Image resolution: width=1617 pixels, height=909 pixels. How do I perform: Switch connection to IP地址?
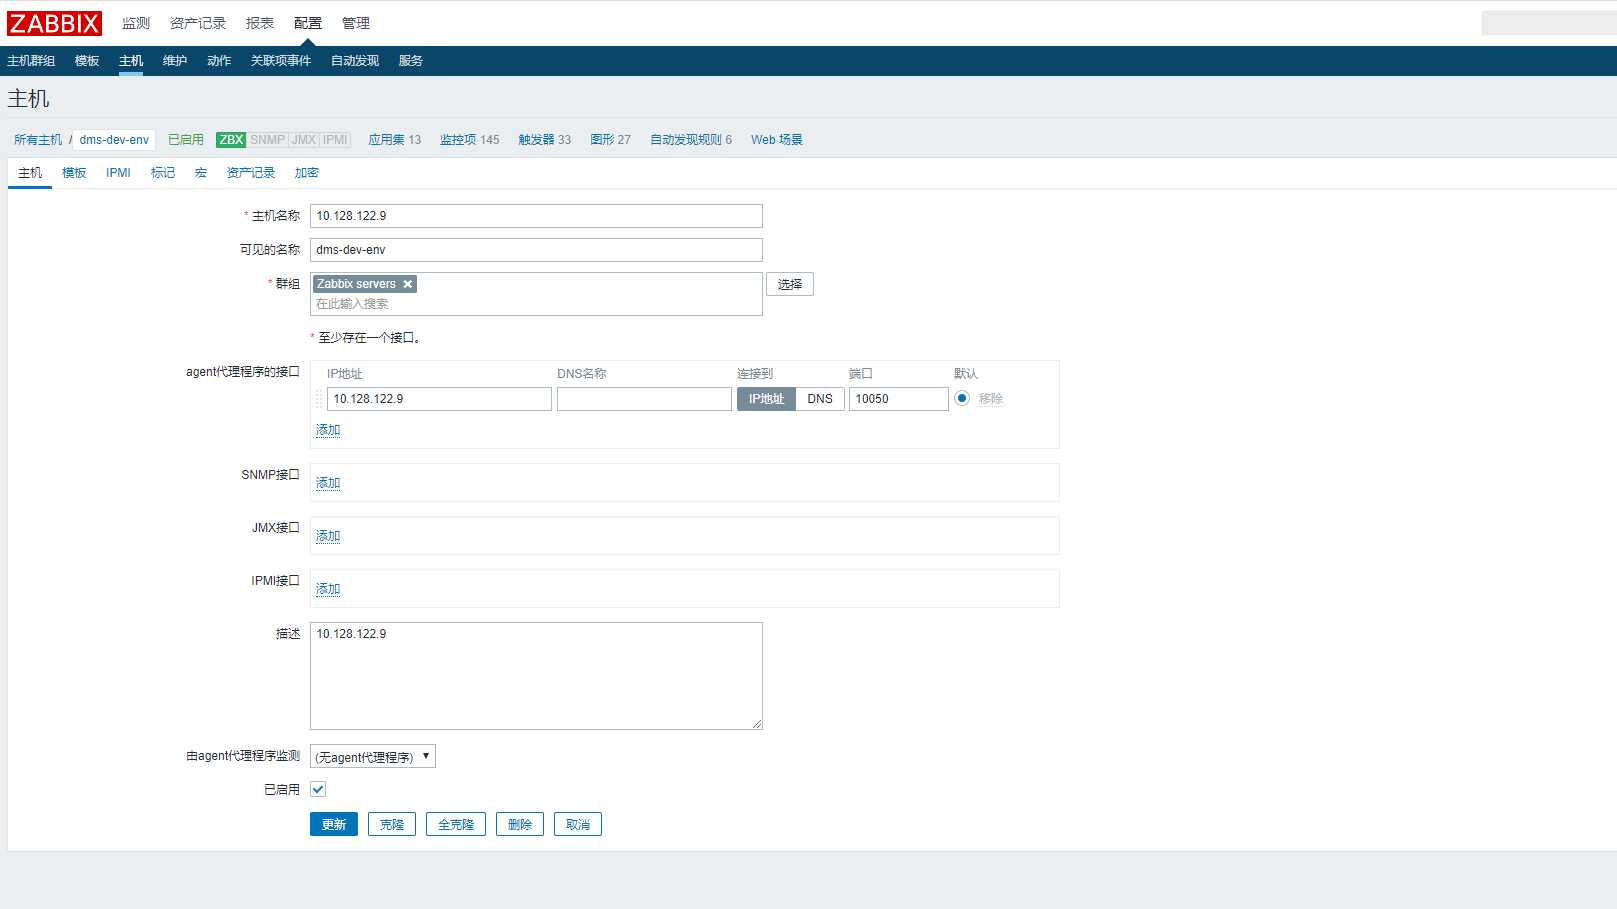pyautogui.click(x=766, y=399)
